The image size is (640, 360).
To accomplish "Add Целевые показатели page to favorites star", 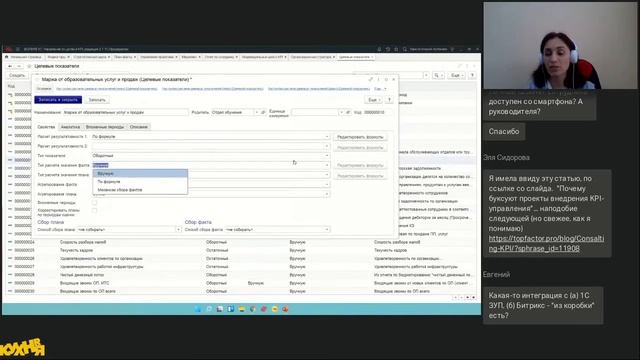I will [29, 66].
